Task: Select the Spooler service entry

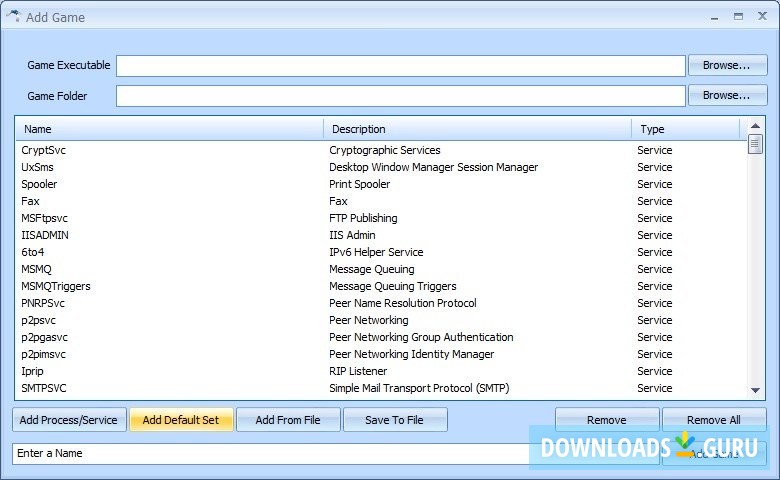Action: (x=40, y=184)
